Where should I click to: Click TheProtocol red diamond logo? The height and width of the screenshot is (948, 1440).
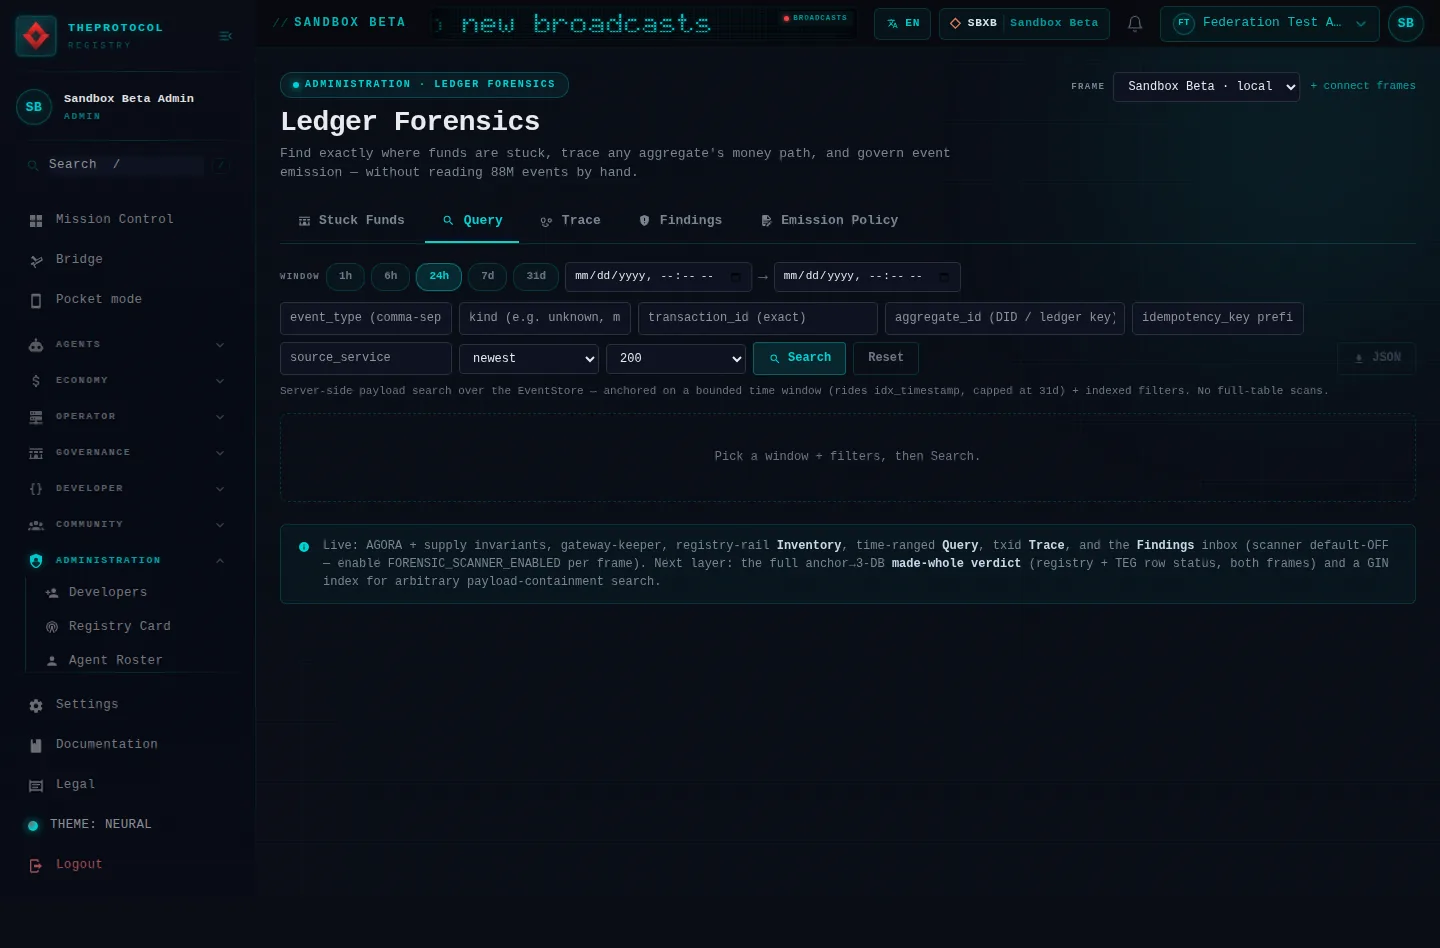coord(36,36)
